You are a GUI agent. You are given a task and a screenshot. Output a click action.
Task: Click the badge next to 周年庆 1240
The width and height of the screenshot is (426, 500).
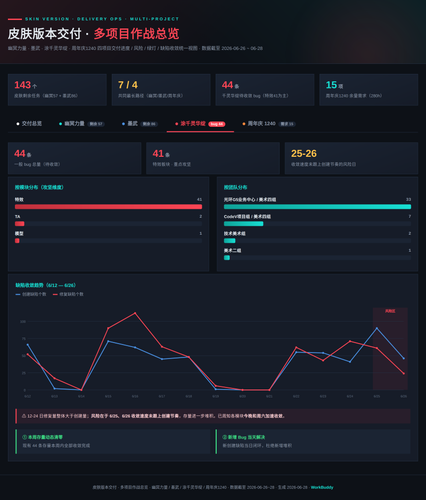287,124
